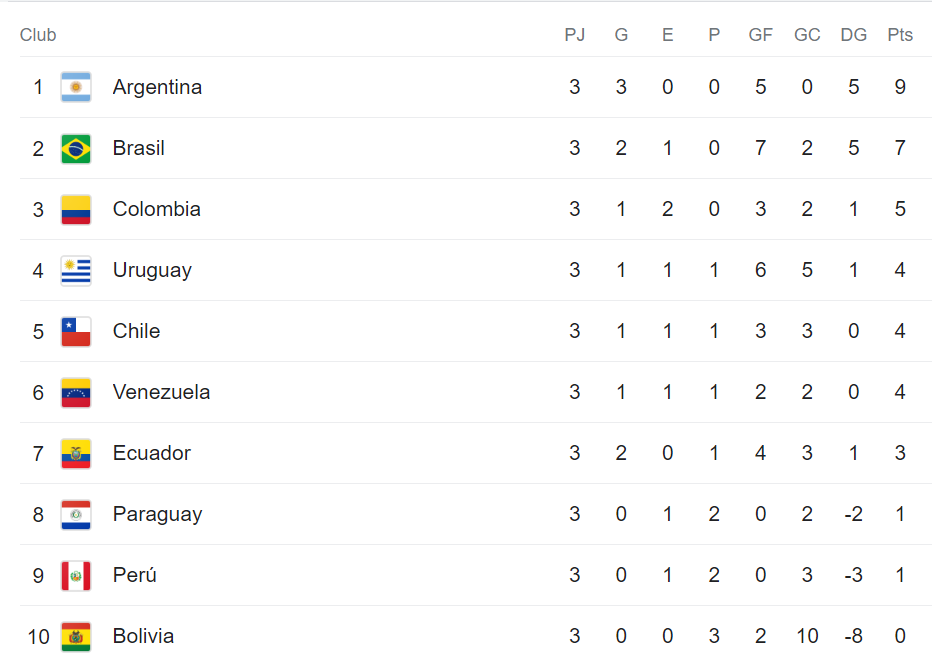This screenshot has height=671, width=932.
Task: Click the DG column header
Action: point(853,35)
